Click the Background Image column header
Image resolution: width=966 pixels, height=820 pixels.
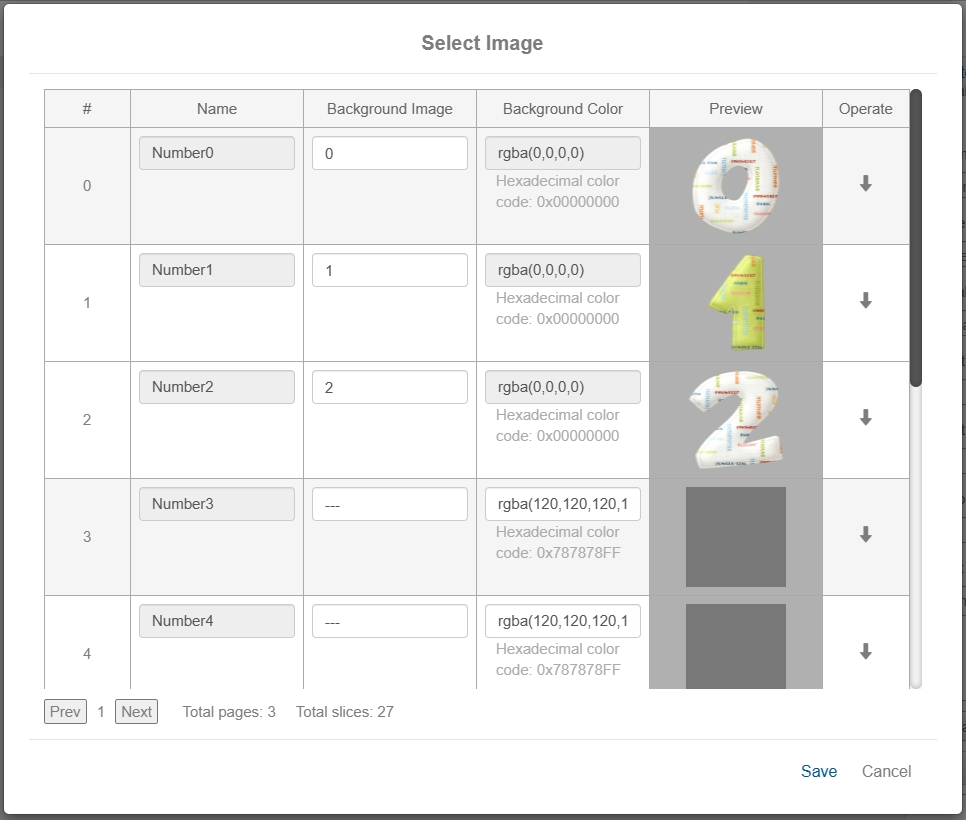pos(390,109)
